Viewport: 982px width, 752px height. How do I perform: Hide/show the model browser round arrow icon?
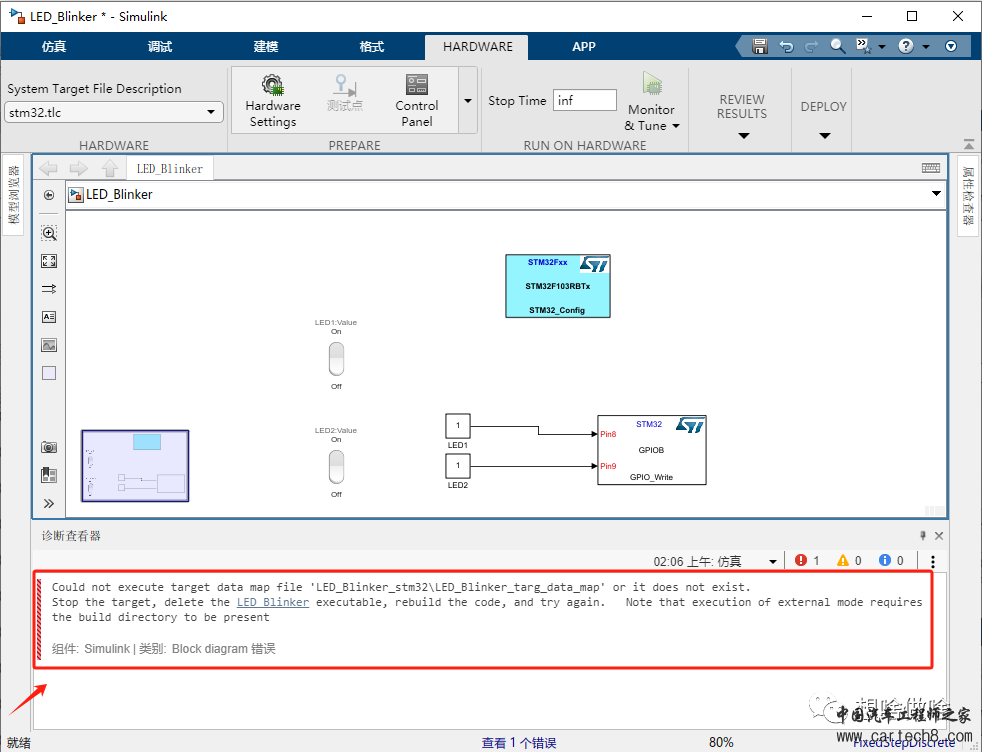(49, 195)
